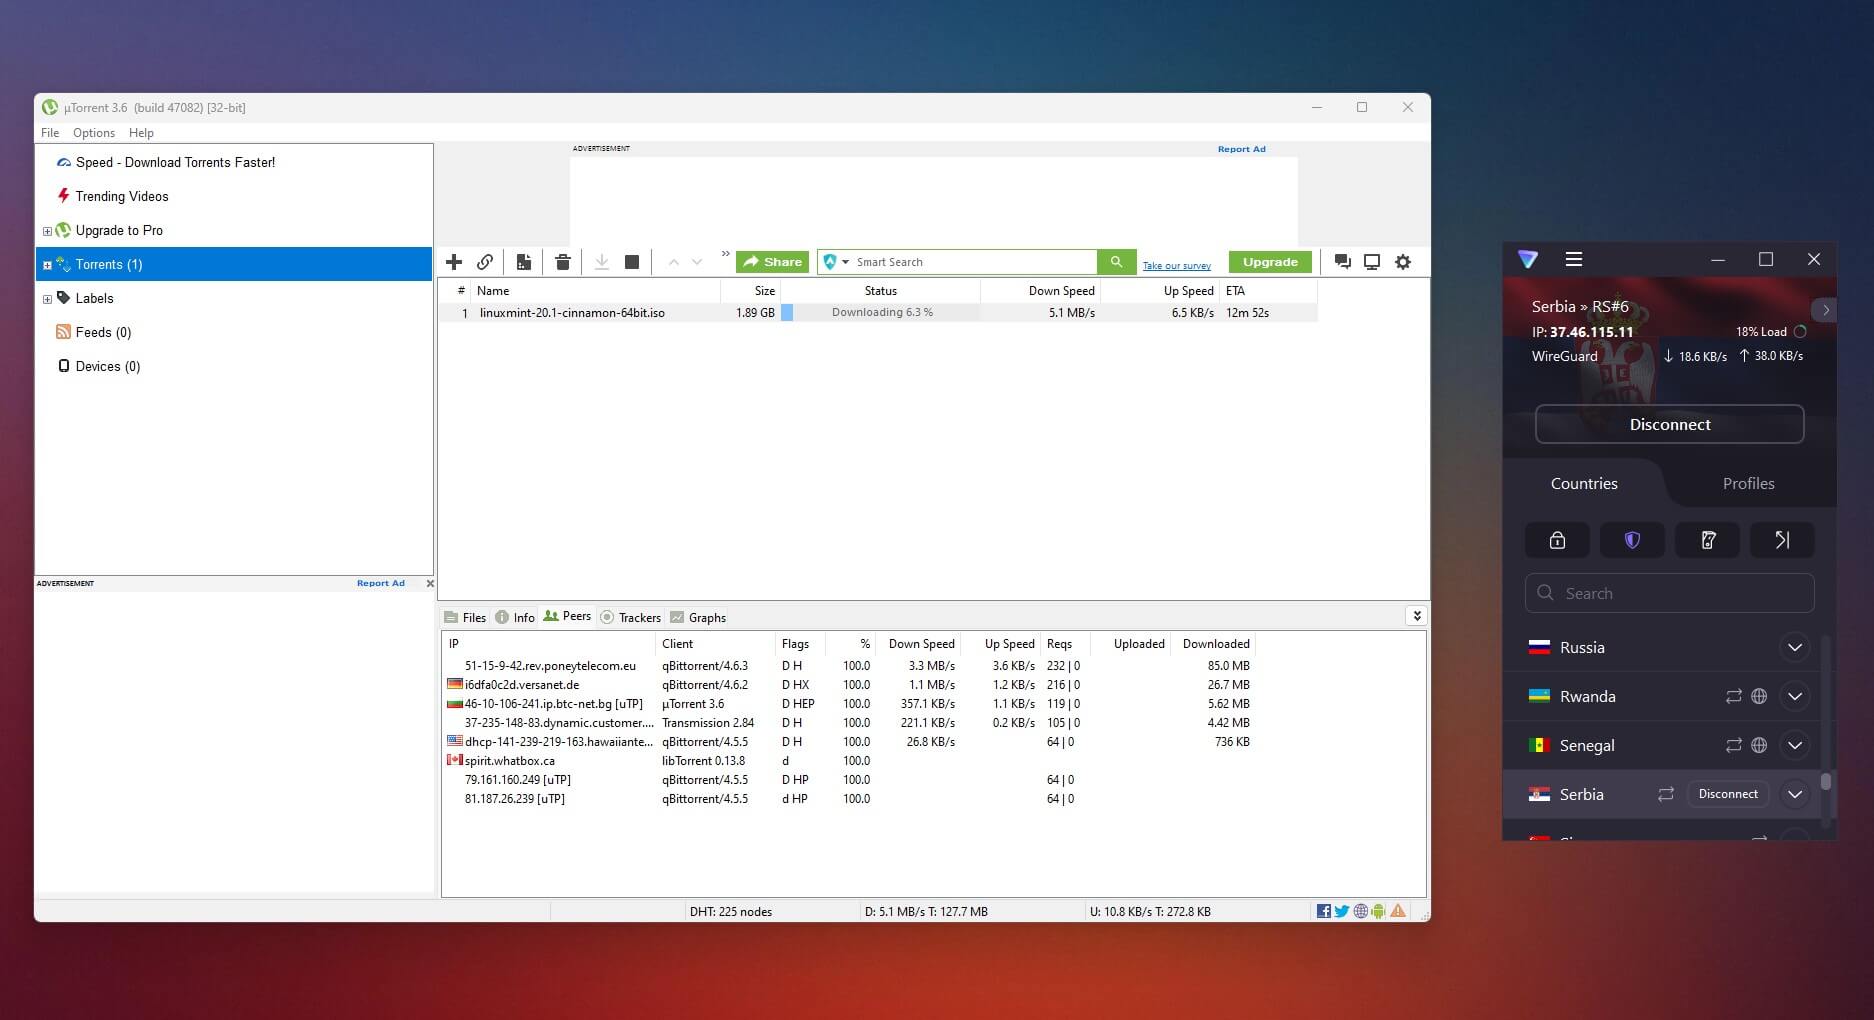Click the Create New Torrent icon

(523, 262)
